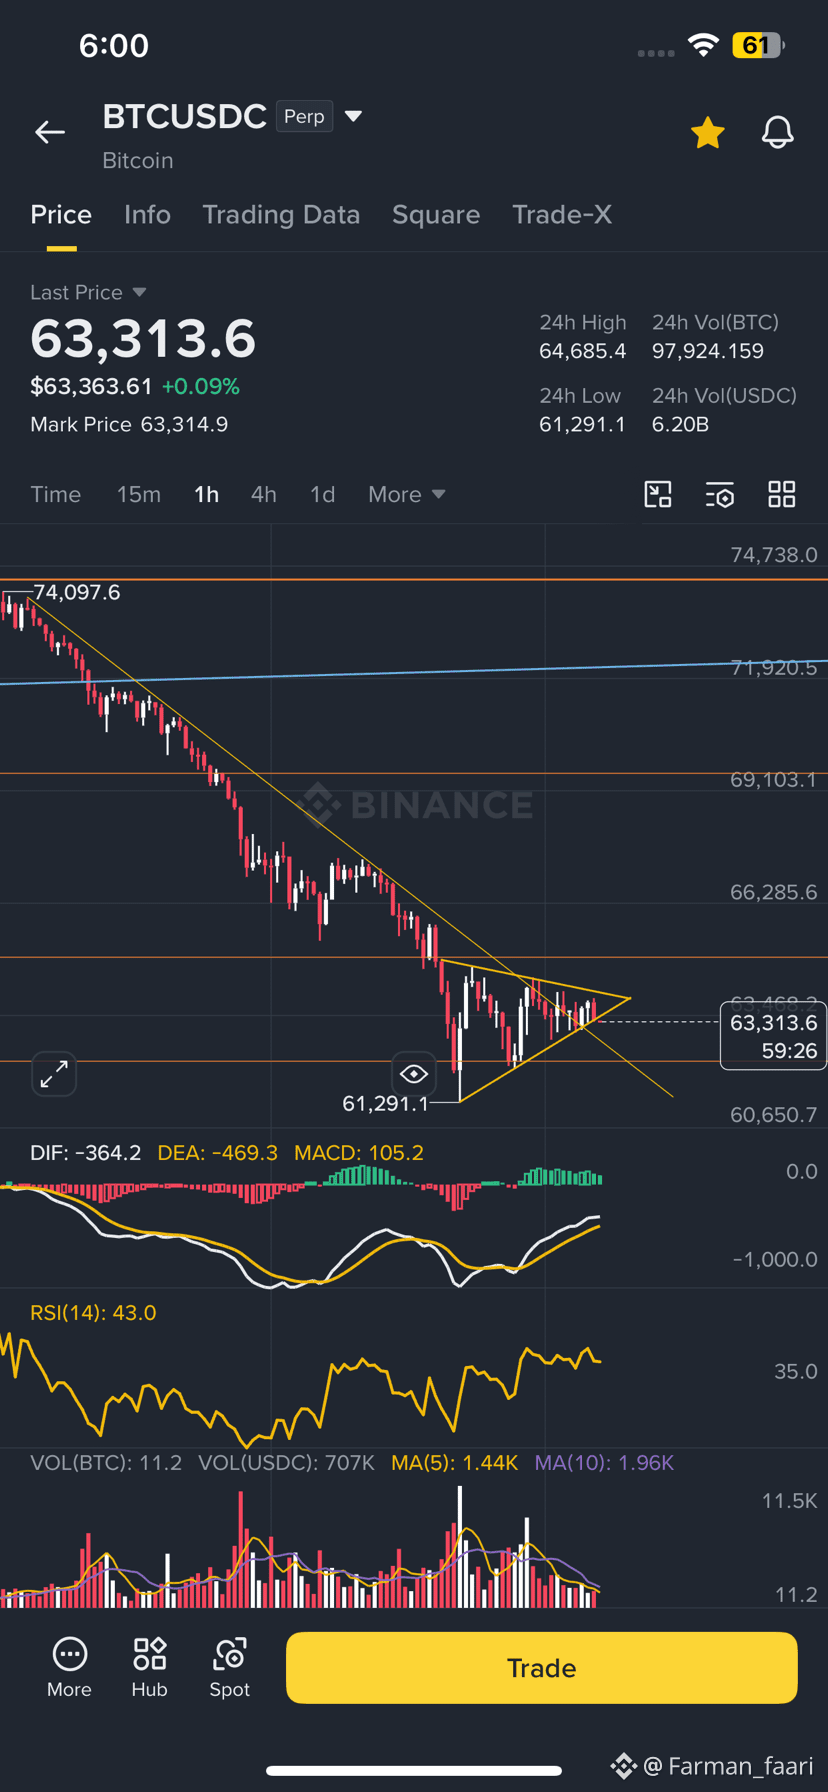Go back using the left arrow
Image resolution: width=828 pixels, height=1792 pixels.
point(50,132)
